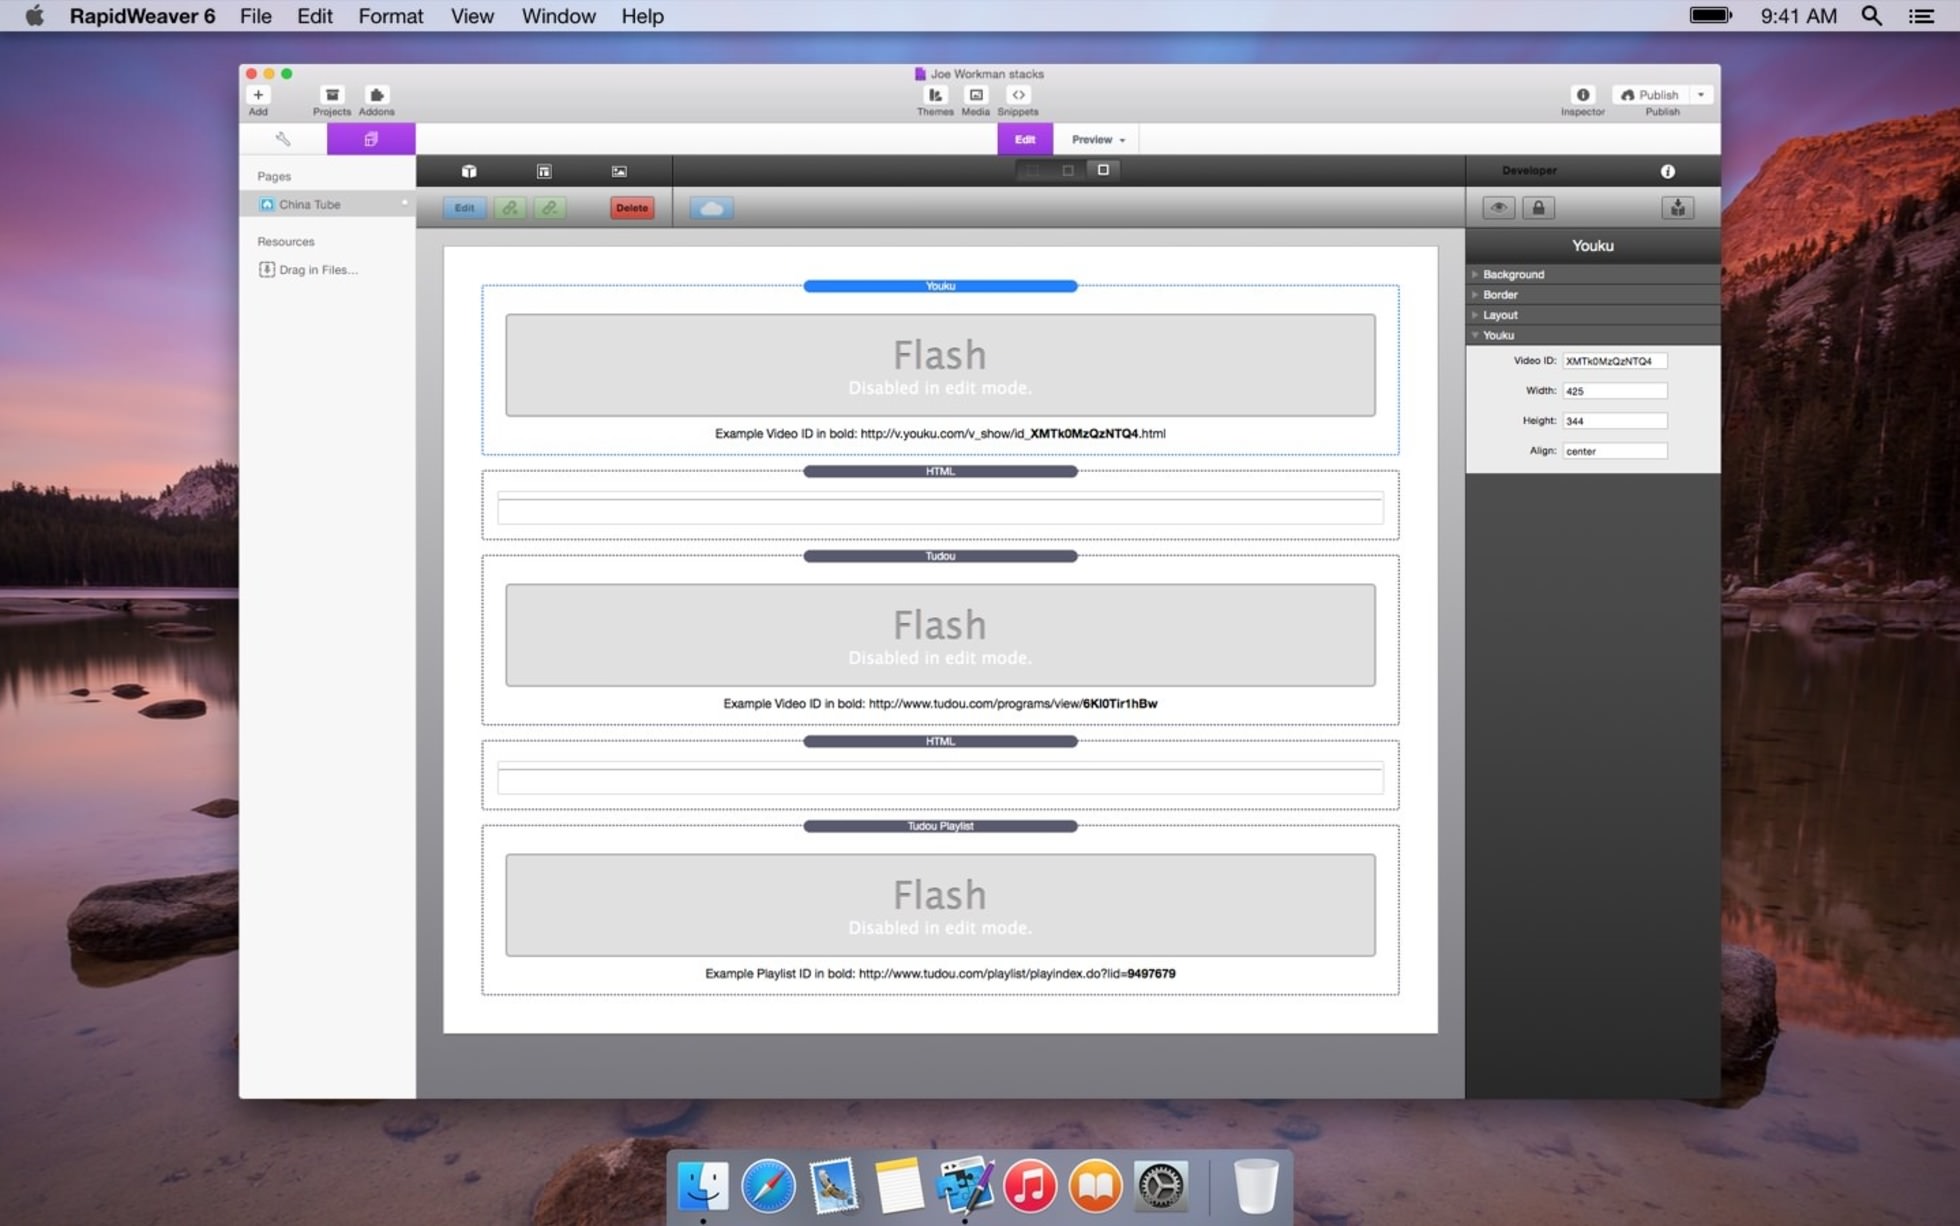Image resolution: width=1960 pixels, height=1226 pixels.
Task: Expand the Border section
Action: pyautogui.click(x=1593, y=295)
